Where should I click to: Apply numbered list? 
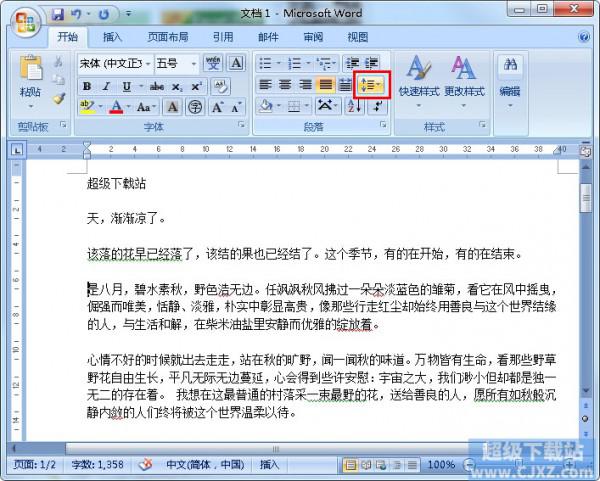point(294,63)
